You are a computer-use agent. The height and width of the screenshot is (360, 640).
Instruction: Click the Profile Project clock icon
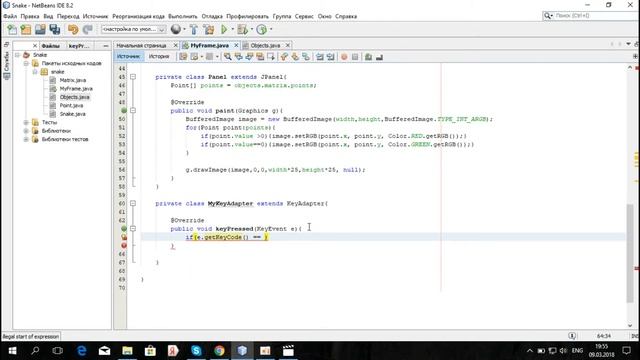click(262, 29)
